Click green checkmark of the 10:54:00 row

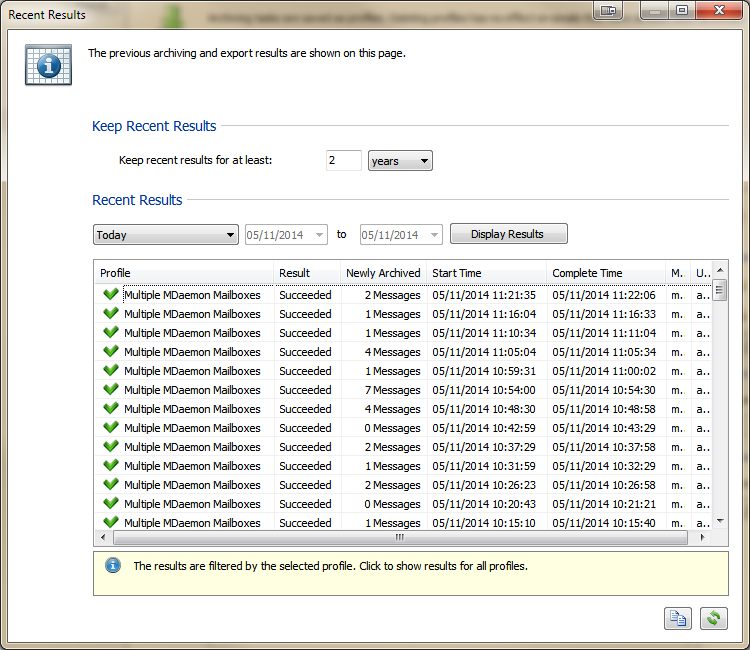pyautogui.click(x=110, y=389)
